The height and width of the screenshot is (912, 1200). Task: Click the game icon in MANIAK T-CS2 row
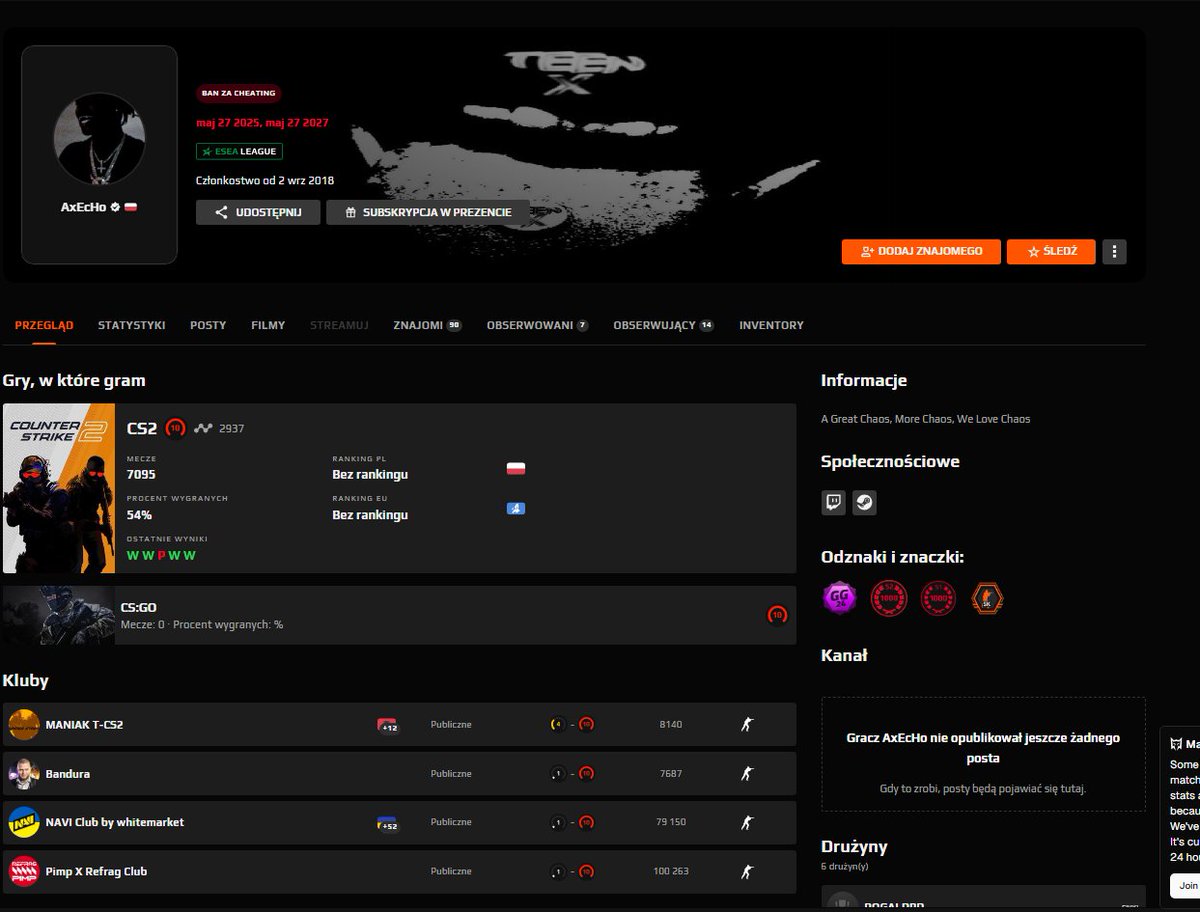pyautogui.click(x=746, y=724)
